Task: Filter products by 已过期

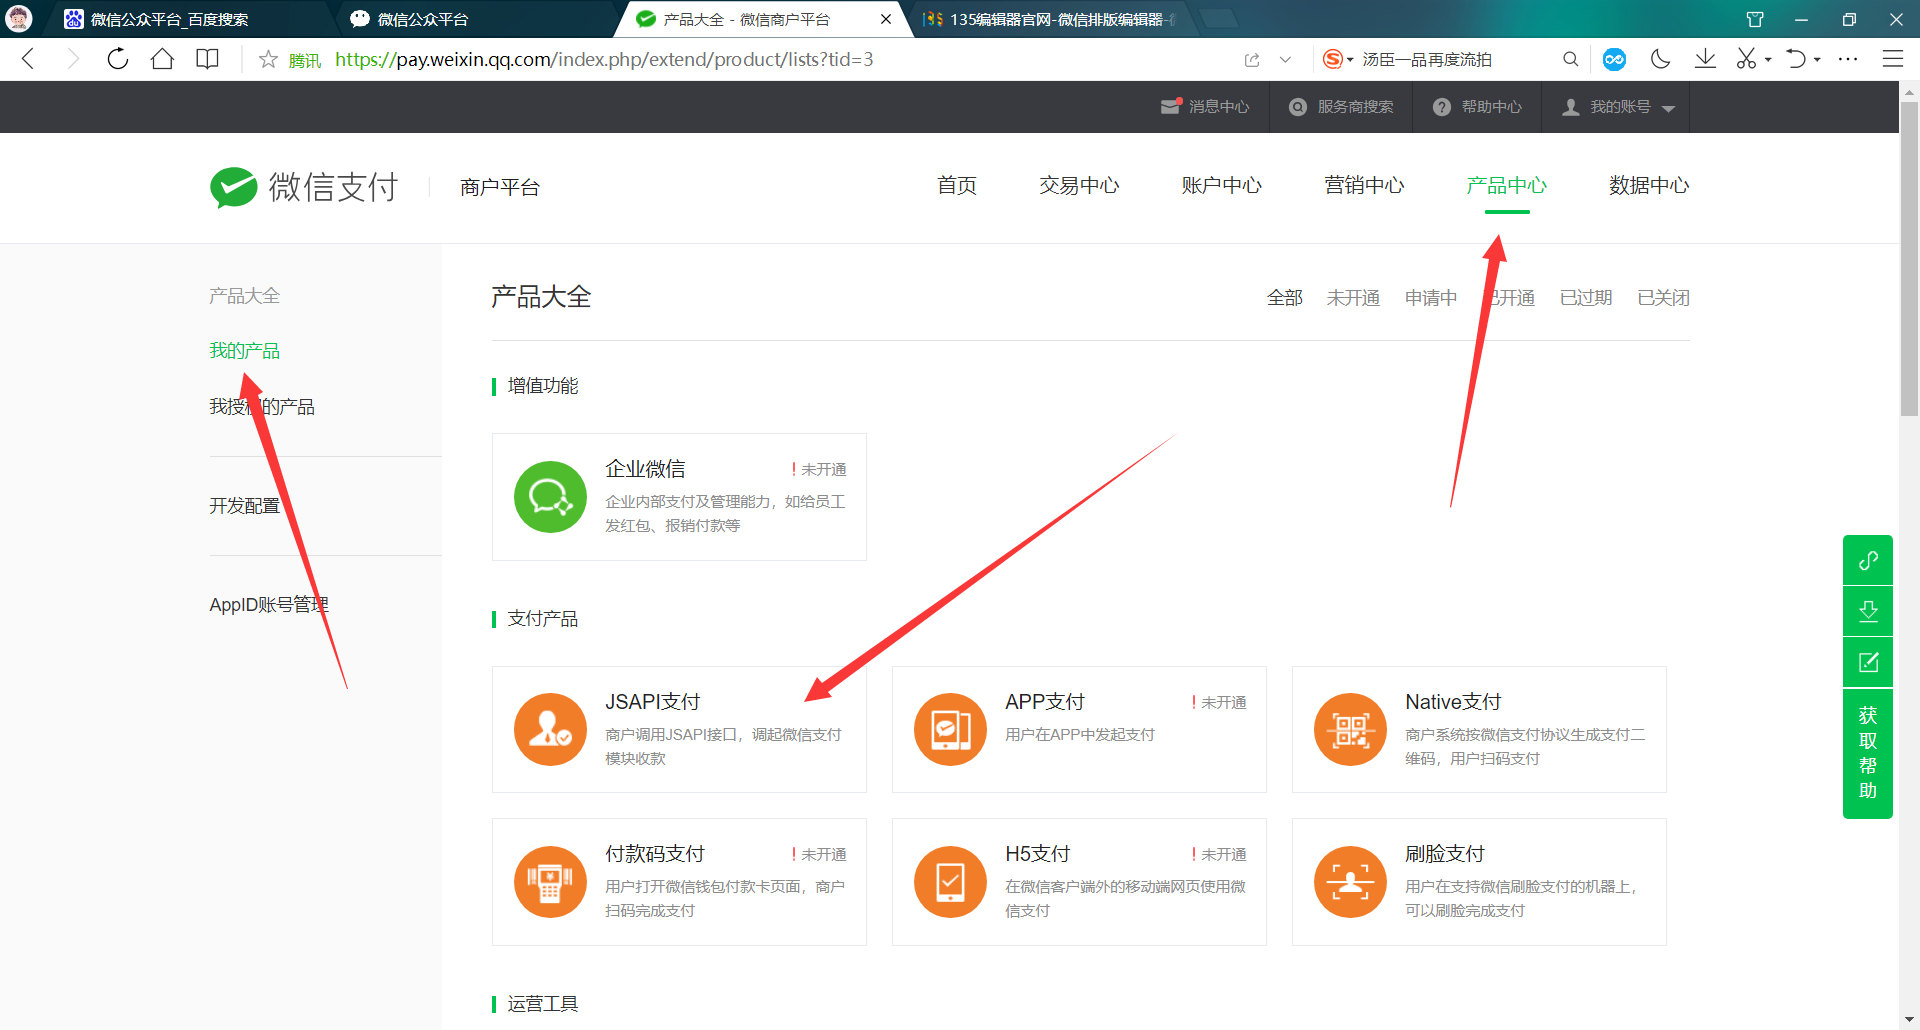Action: point(1586,298)
